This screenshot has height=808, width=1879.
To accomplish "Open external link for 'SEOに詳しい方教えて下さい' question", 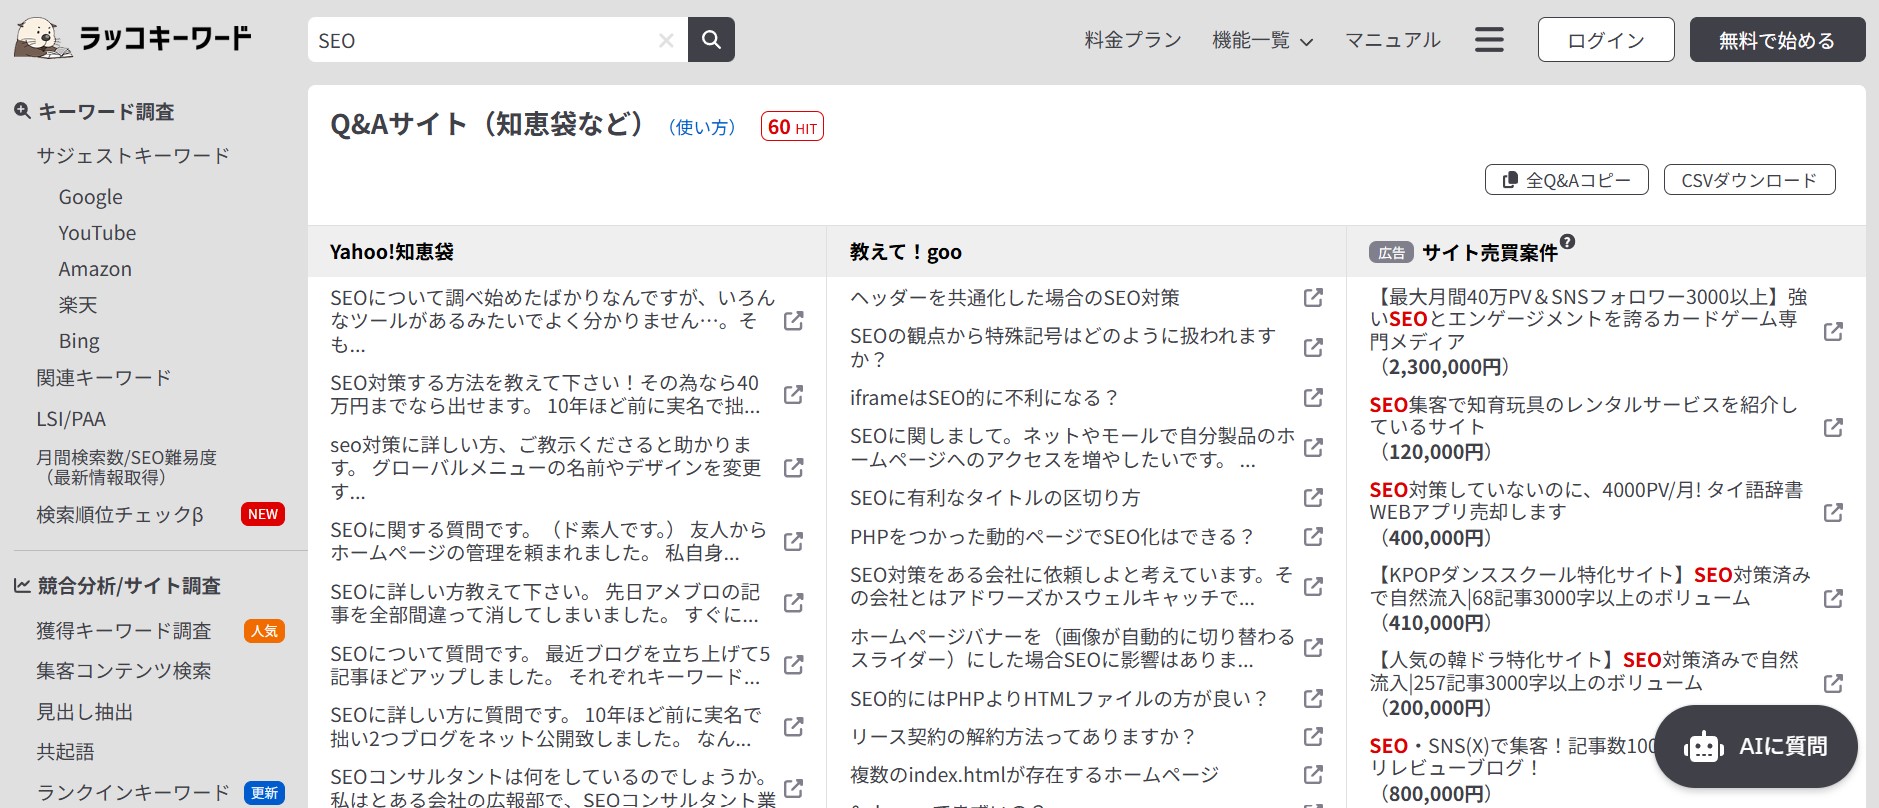I will [x=793, y=602].
